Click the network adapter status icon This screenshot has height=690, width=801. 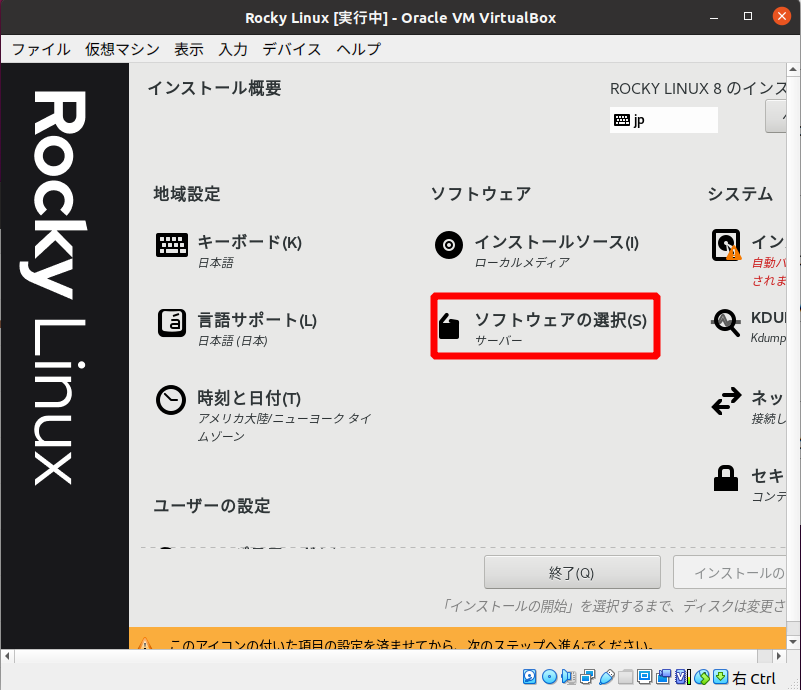click(587, 677)
